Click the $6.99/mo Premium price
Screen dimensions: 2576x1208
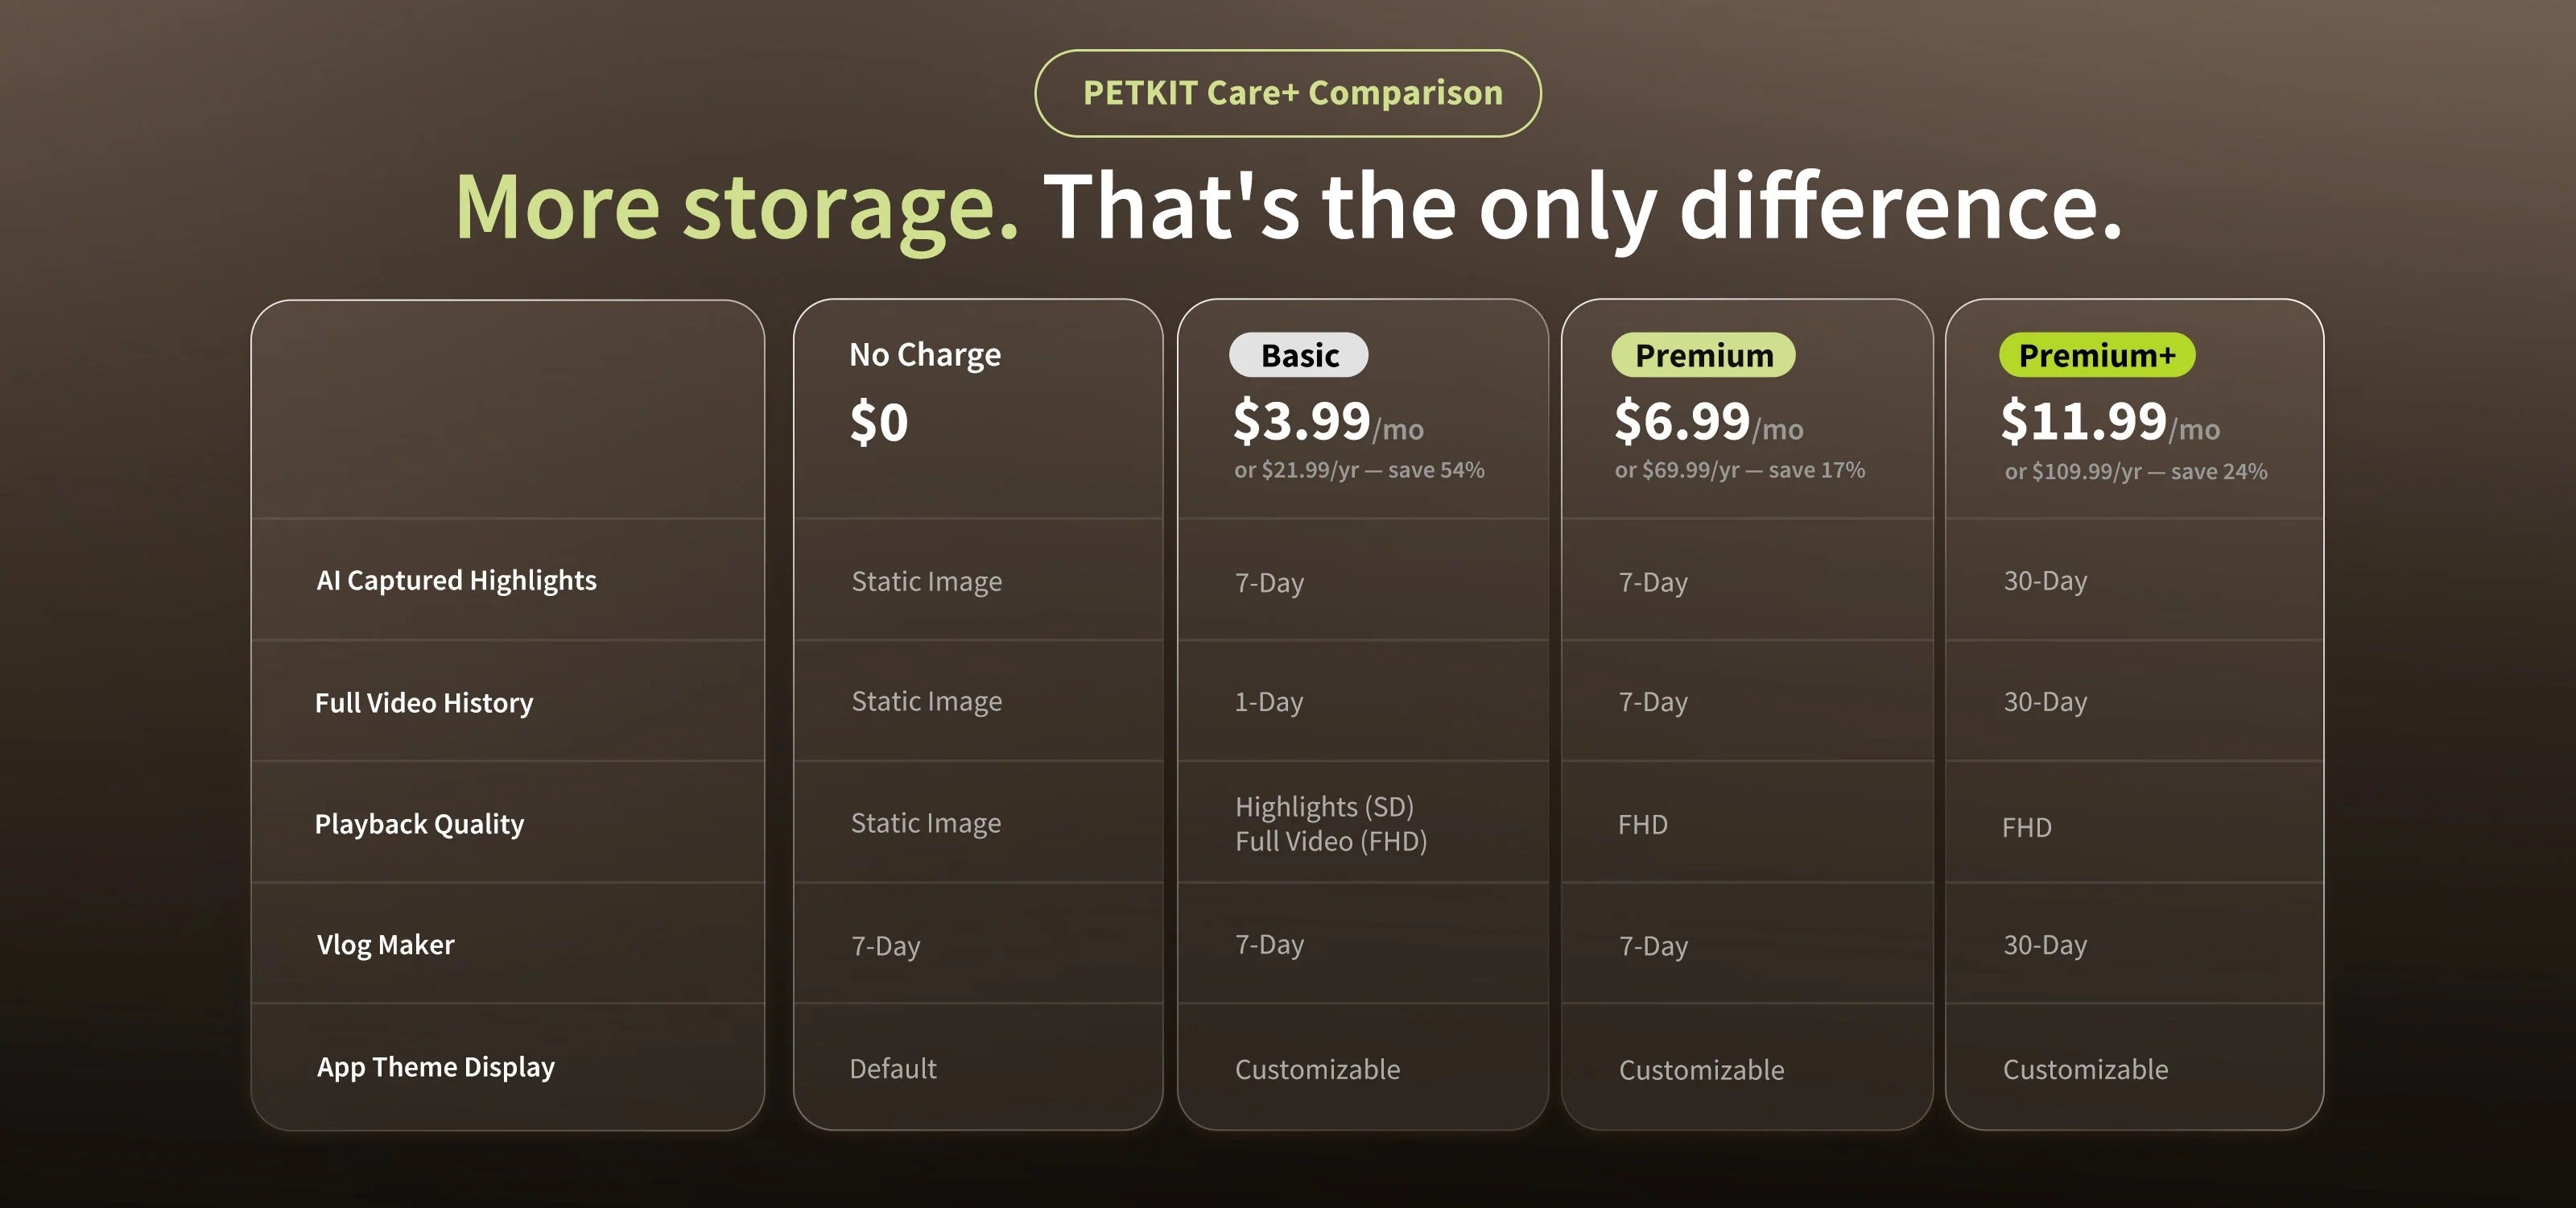click(1709, 421)
